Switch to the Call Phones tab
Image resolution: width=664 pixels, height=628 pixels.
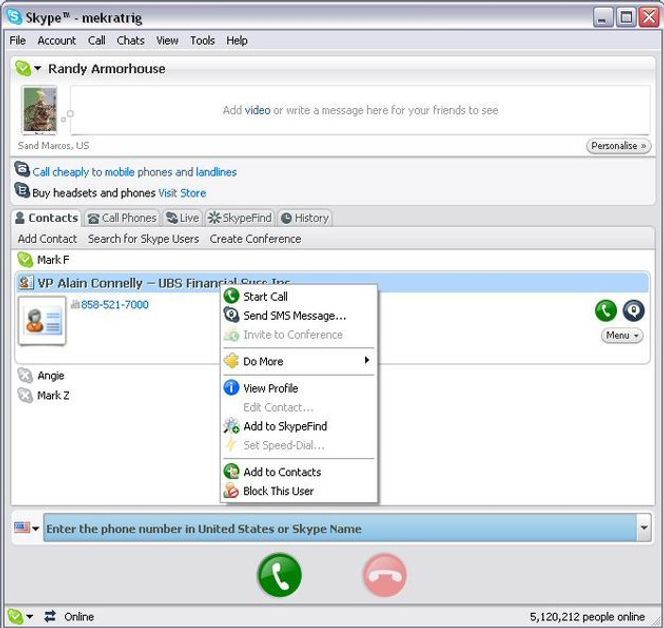click(x=122, y=218)
